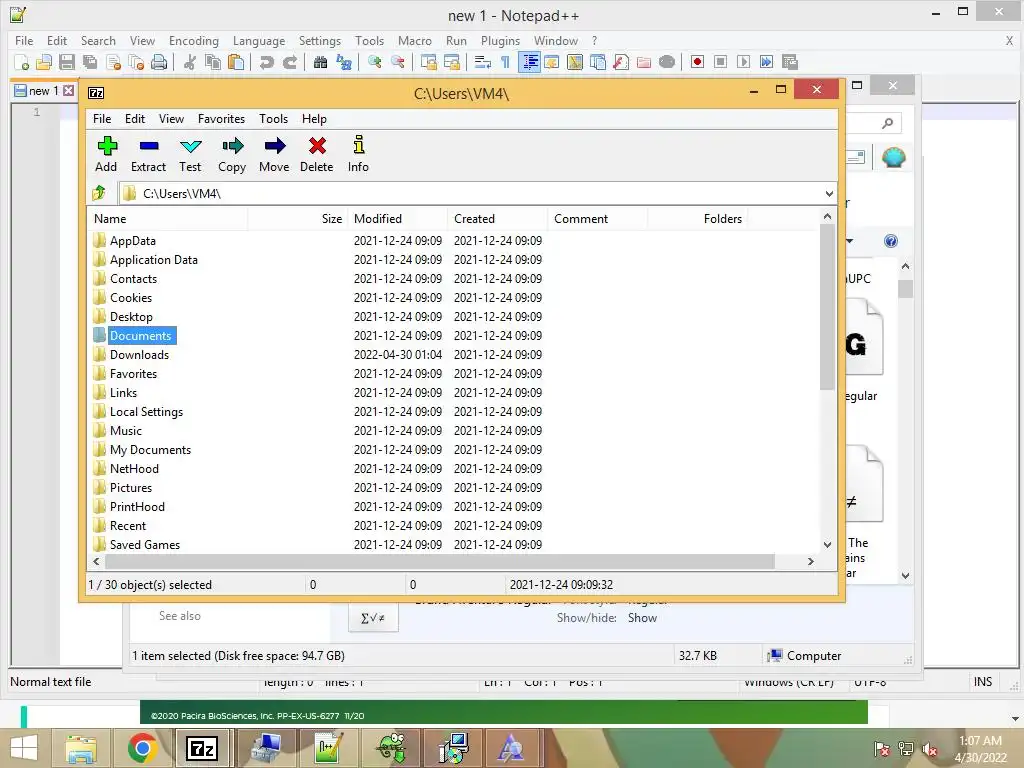
Task: Open File Explorer from the taskbar
Action: [81, 748]
